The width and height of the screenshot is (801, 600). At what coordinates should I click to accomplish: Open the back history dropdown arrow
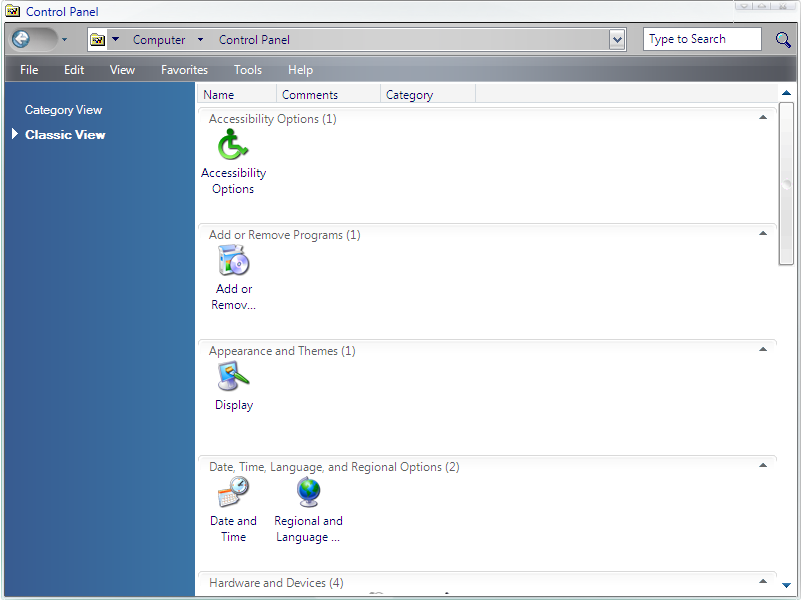64,39
